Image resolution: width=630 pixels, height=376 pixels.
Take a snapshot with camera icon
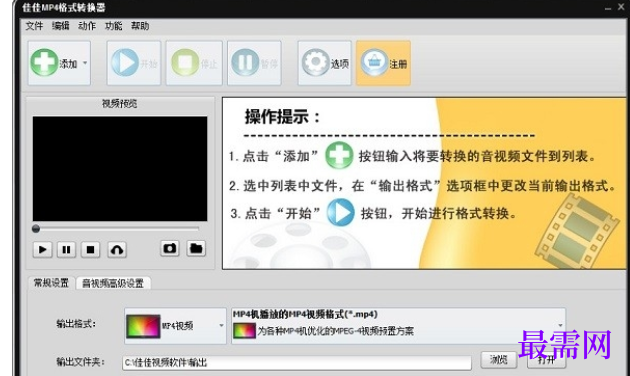click(170, 248)
